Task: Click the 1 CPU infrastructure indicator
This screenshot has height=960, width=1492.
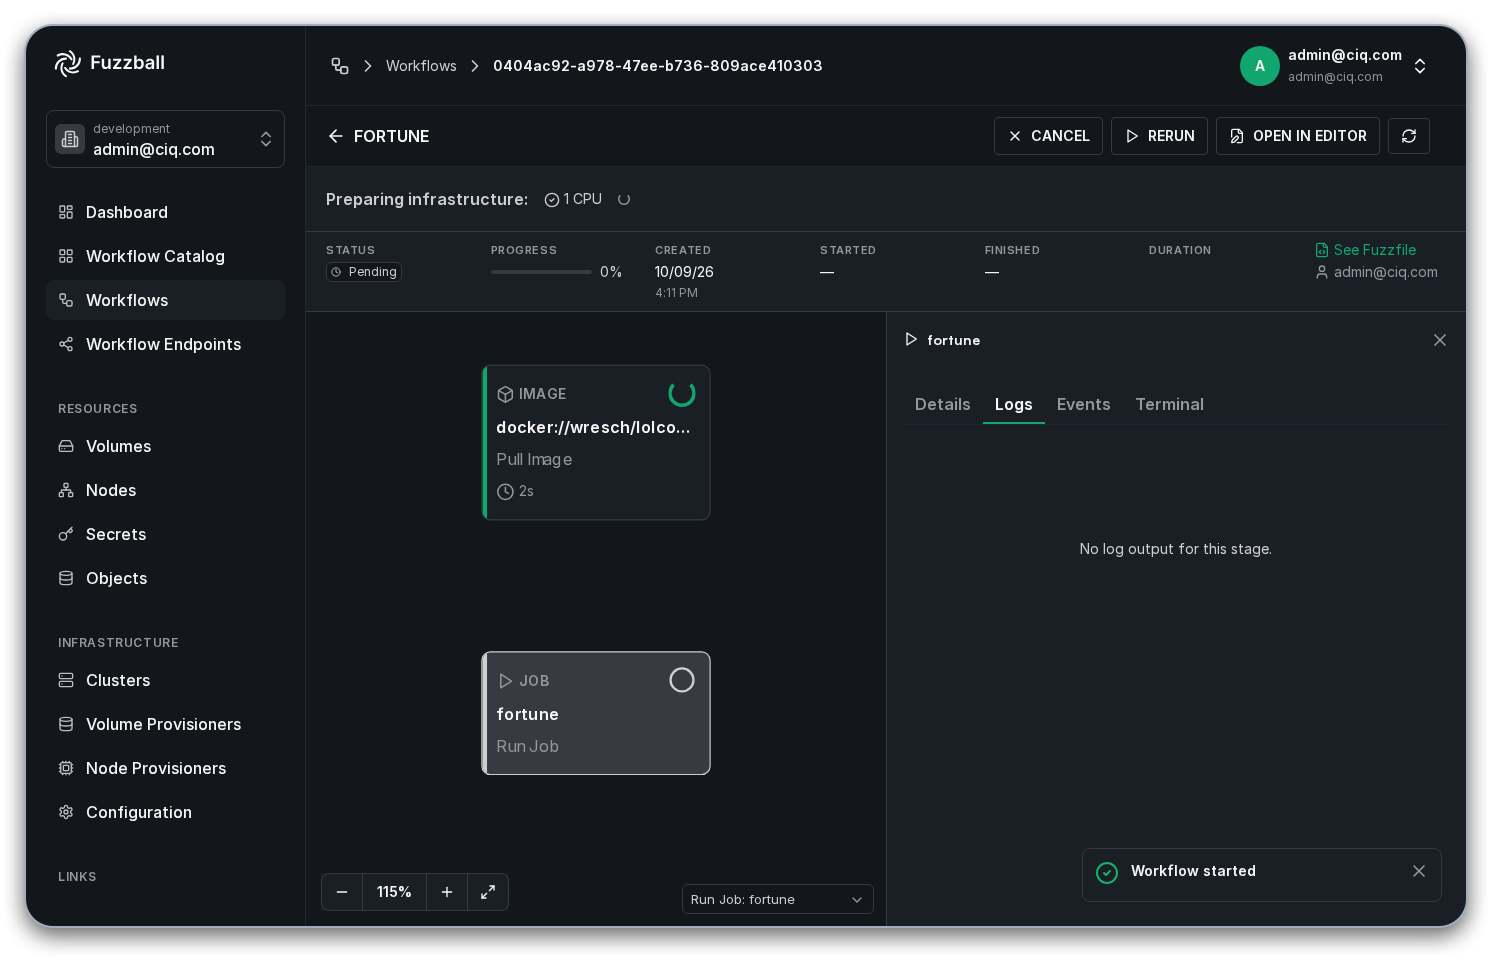Action: pos(573,199)
